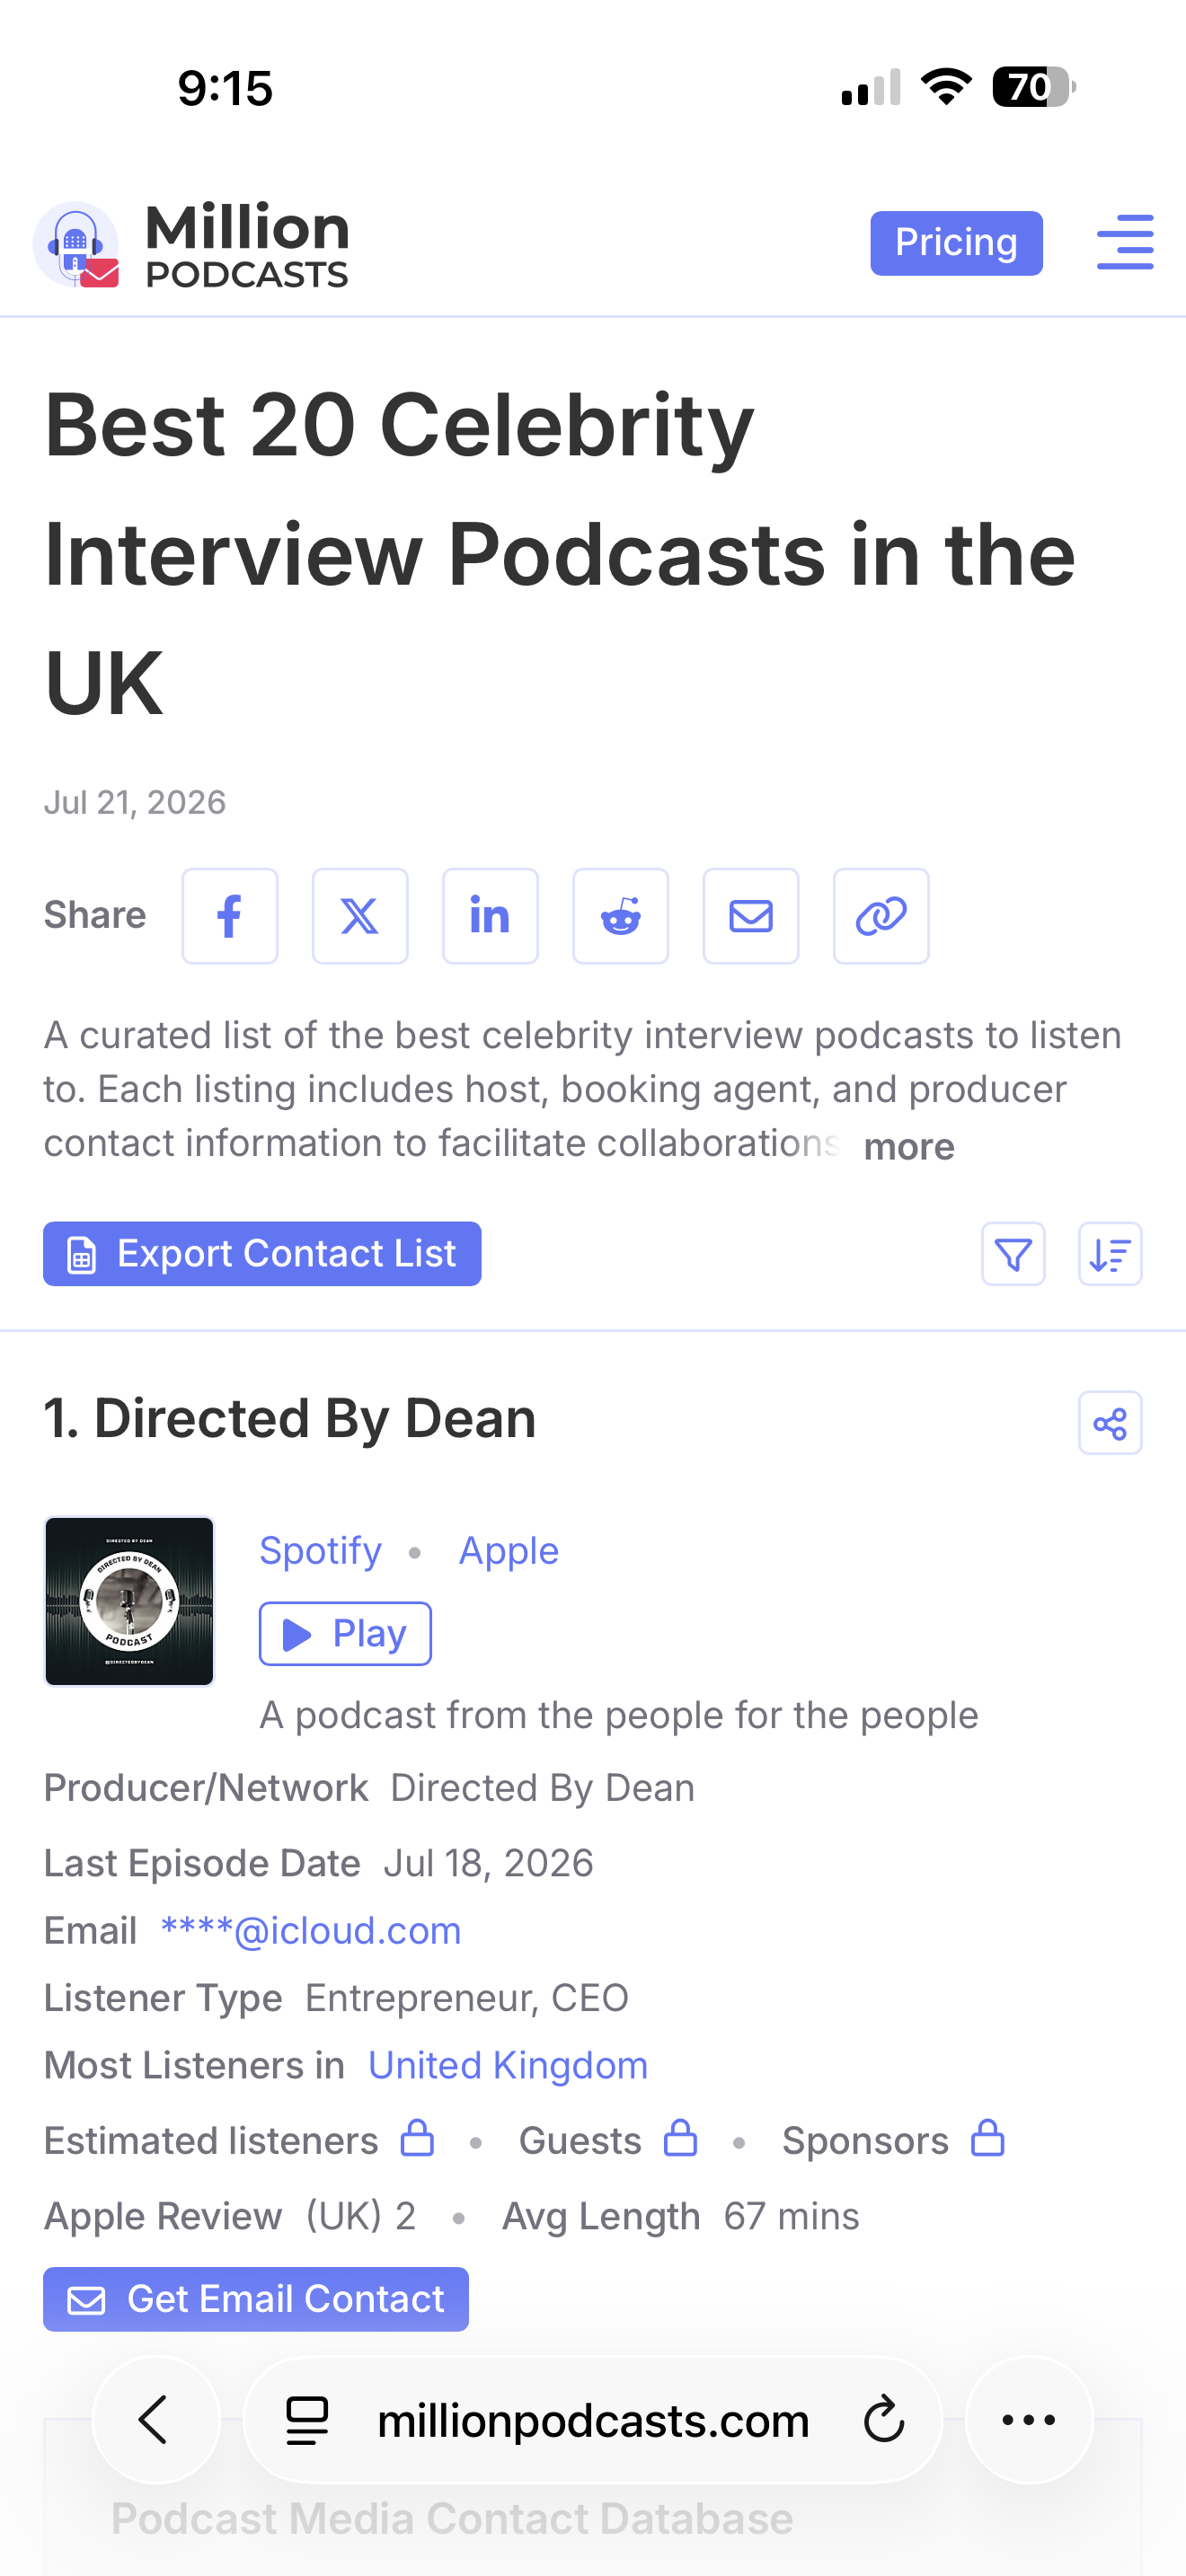
Task: Reload the page in the browser bar
Action: [884, 2420]
